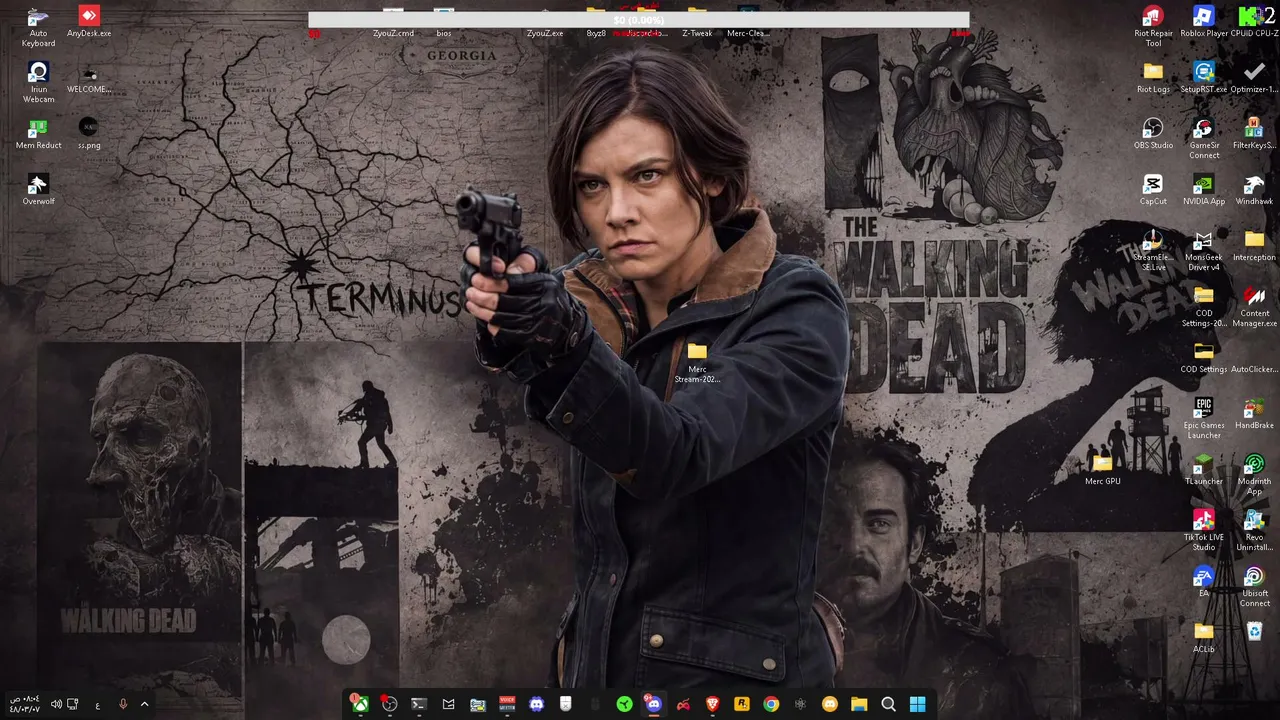The width and height of the screenshot is (1280, 720).
Task: Open File Explorer from the taskbar
Action: point(859,704)
